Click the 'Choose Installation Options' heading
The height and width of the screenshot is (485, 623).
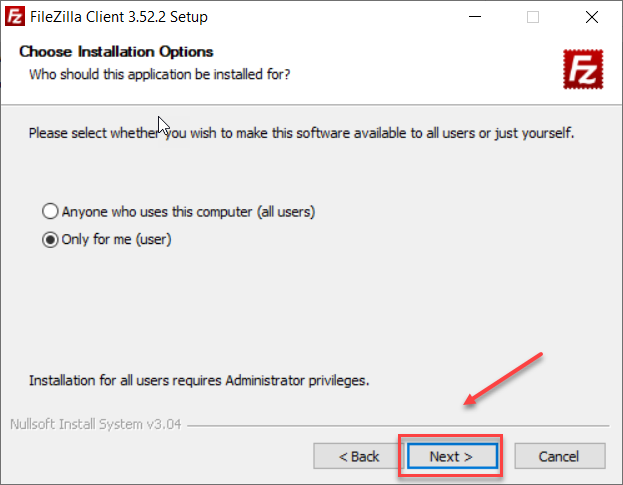tap(116, 51)
